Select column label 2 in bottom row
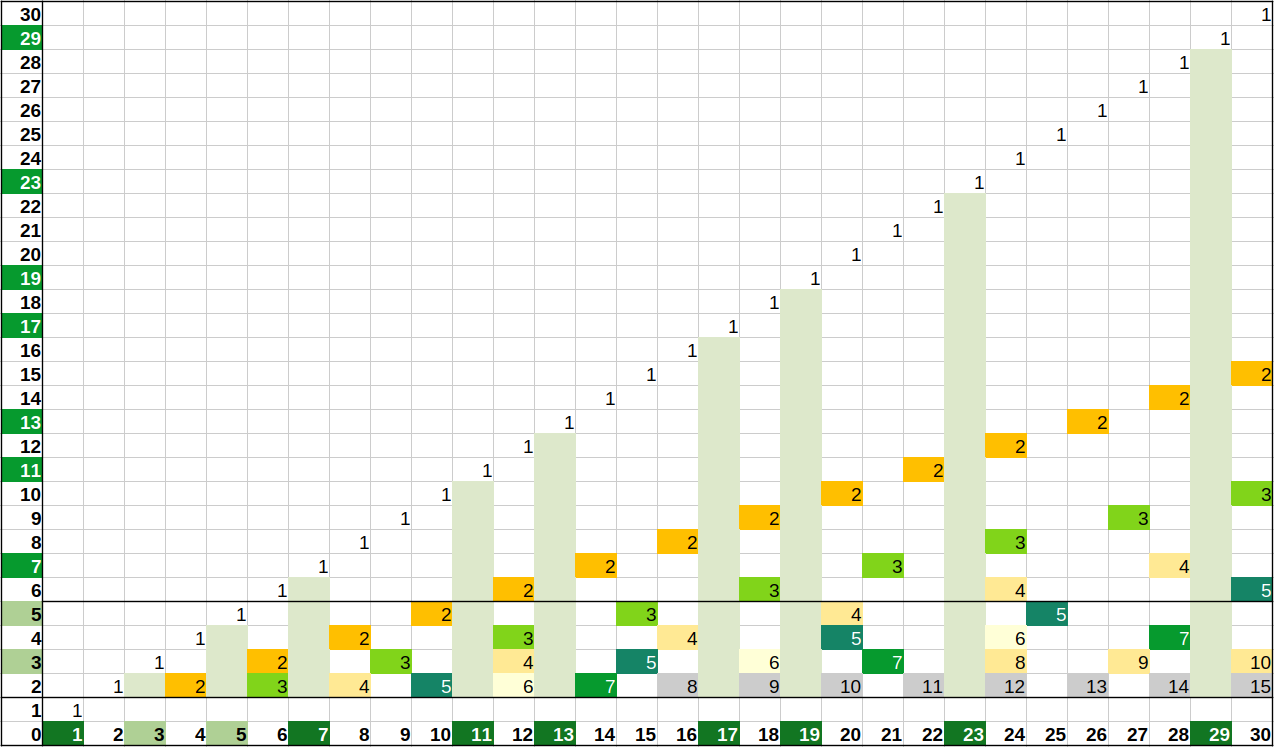Image resolution: width=1274 pixels, height=747 pixels. (104, 734)
